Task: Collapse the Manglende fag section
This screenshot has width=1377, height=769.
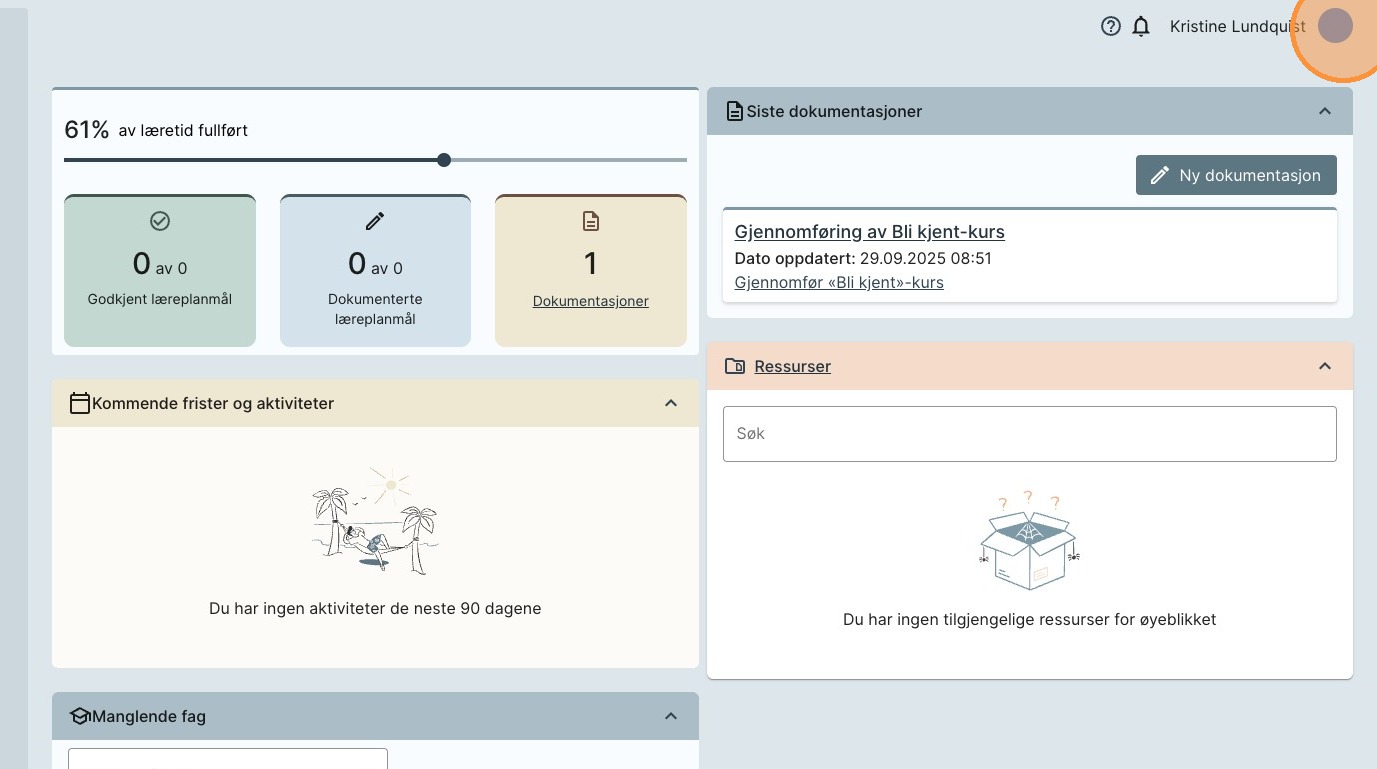Action: point(671,716)
